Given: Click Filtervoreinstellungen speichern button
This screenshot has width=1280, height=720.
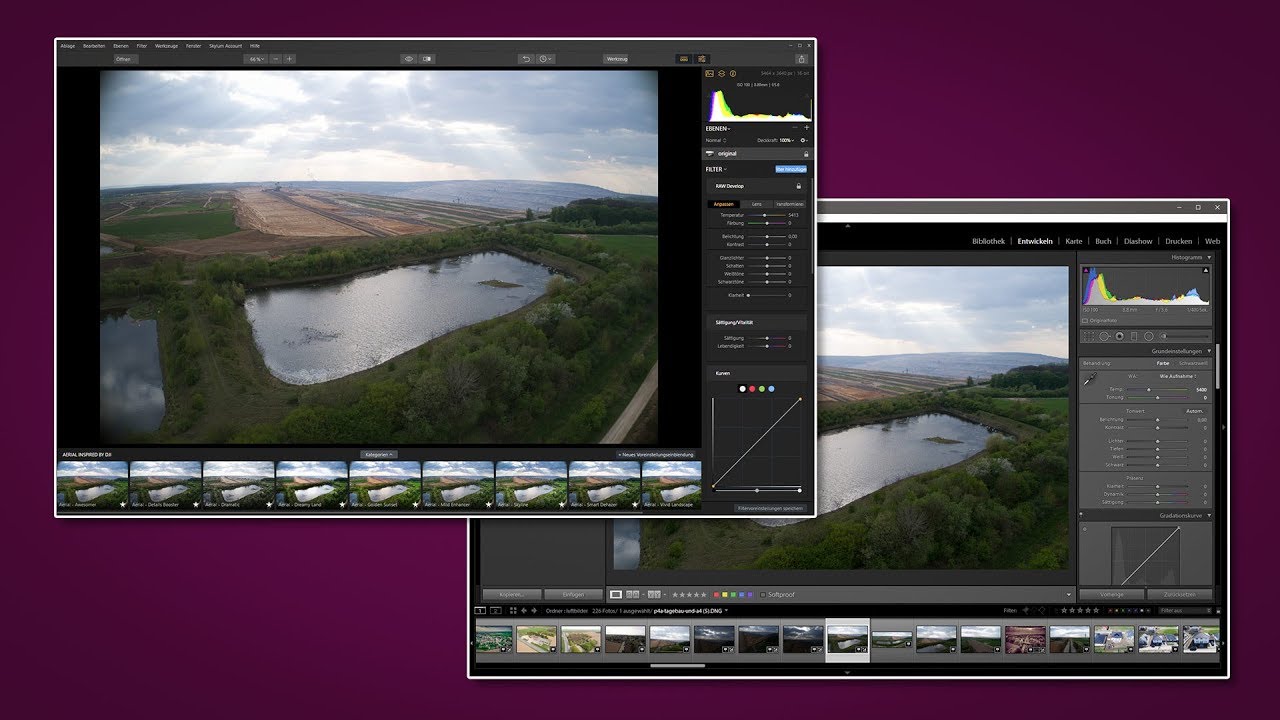Looking at the screenshot, I should [x=770, y=508].
